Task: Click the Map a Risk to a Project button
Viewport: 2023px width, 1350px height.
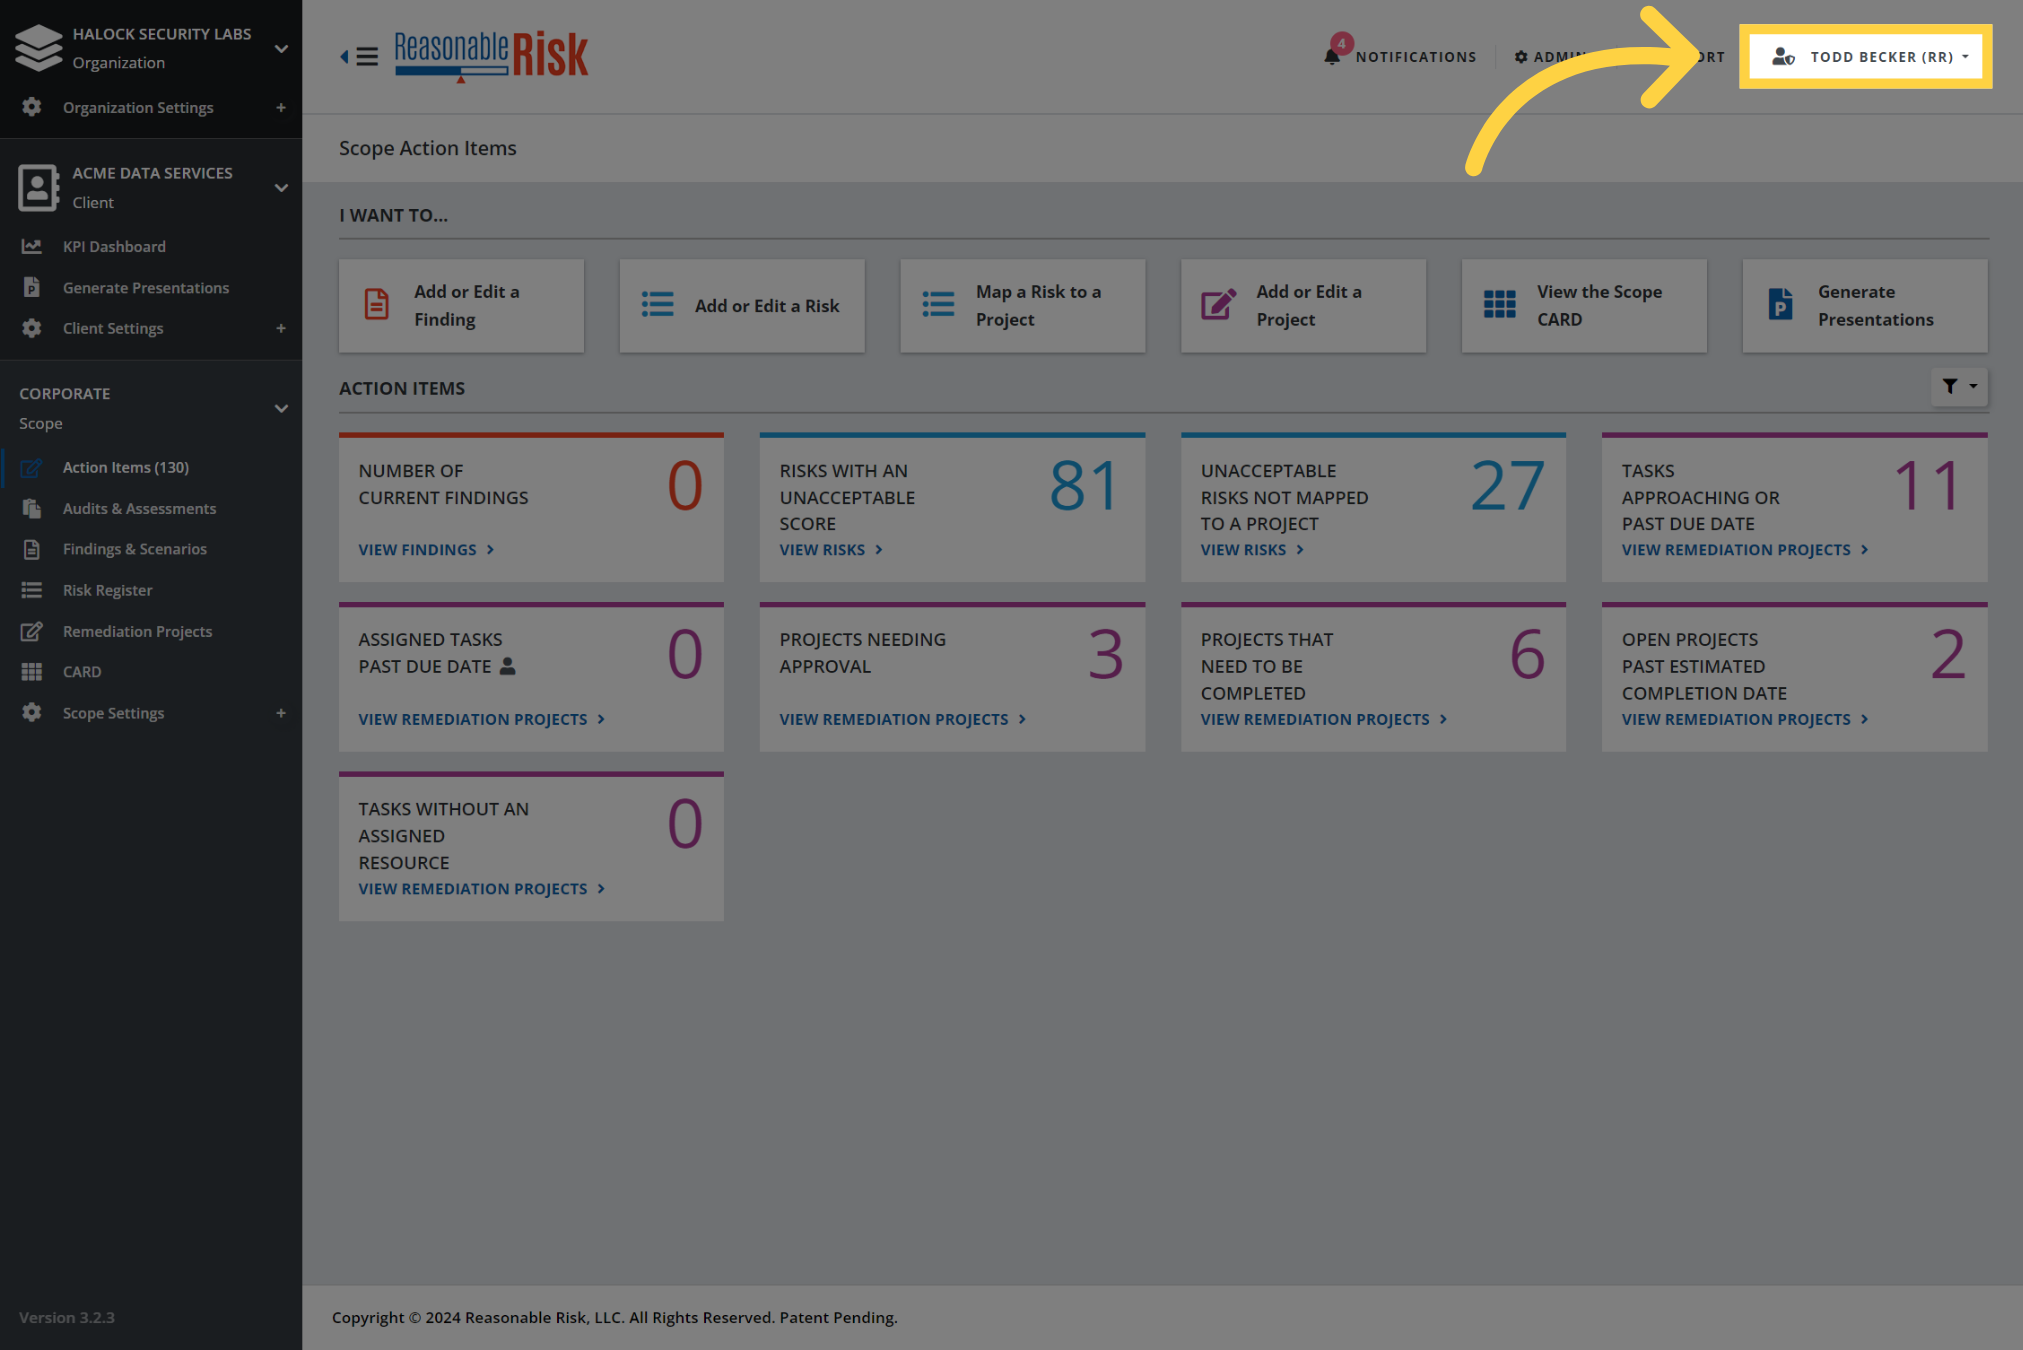Action: pyautogui.click(x=1022, y=305)
